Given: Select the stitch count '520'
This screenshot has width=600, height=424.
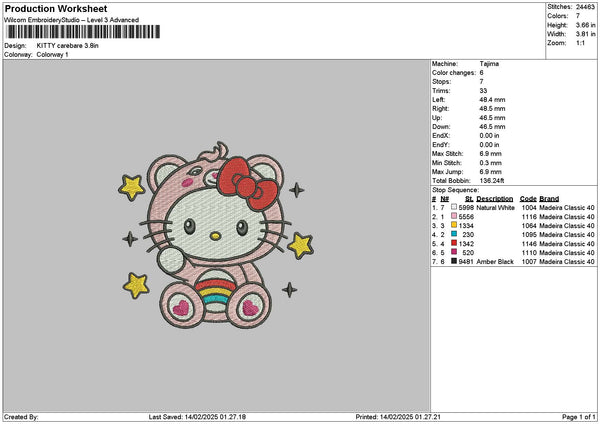Looking at the screenshot, I should pyautogui.click(x=468, y=253).
